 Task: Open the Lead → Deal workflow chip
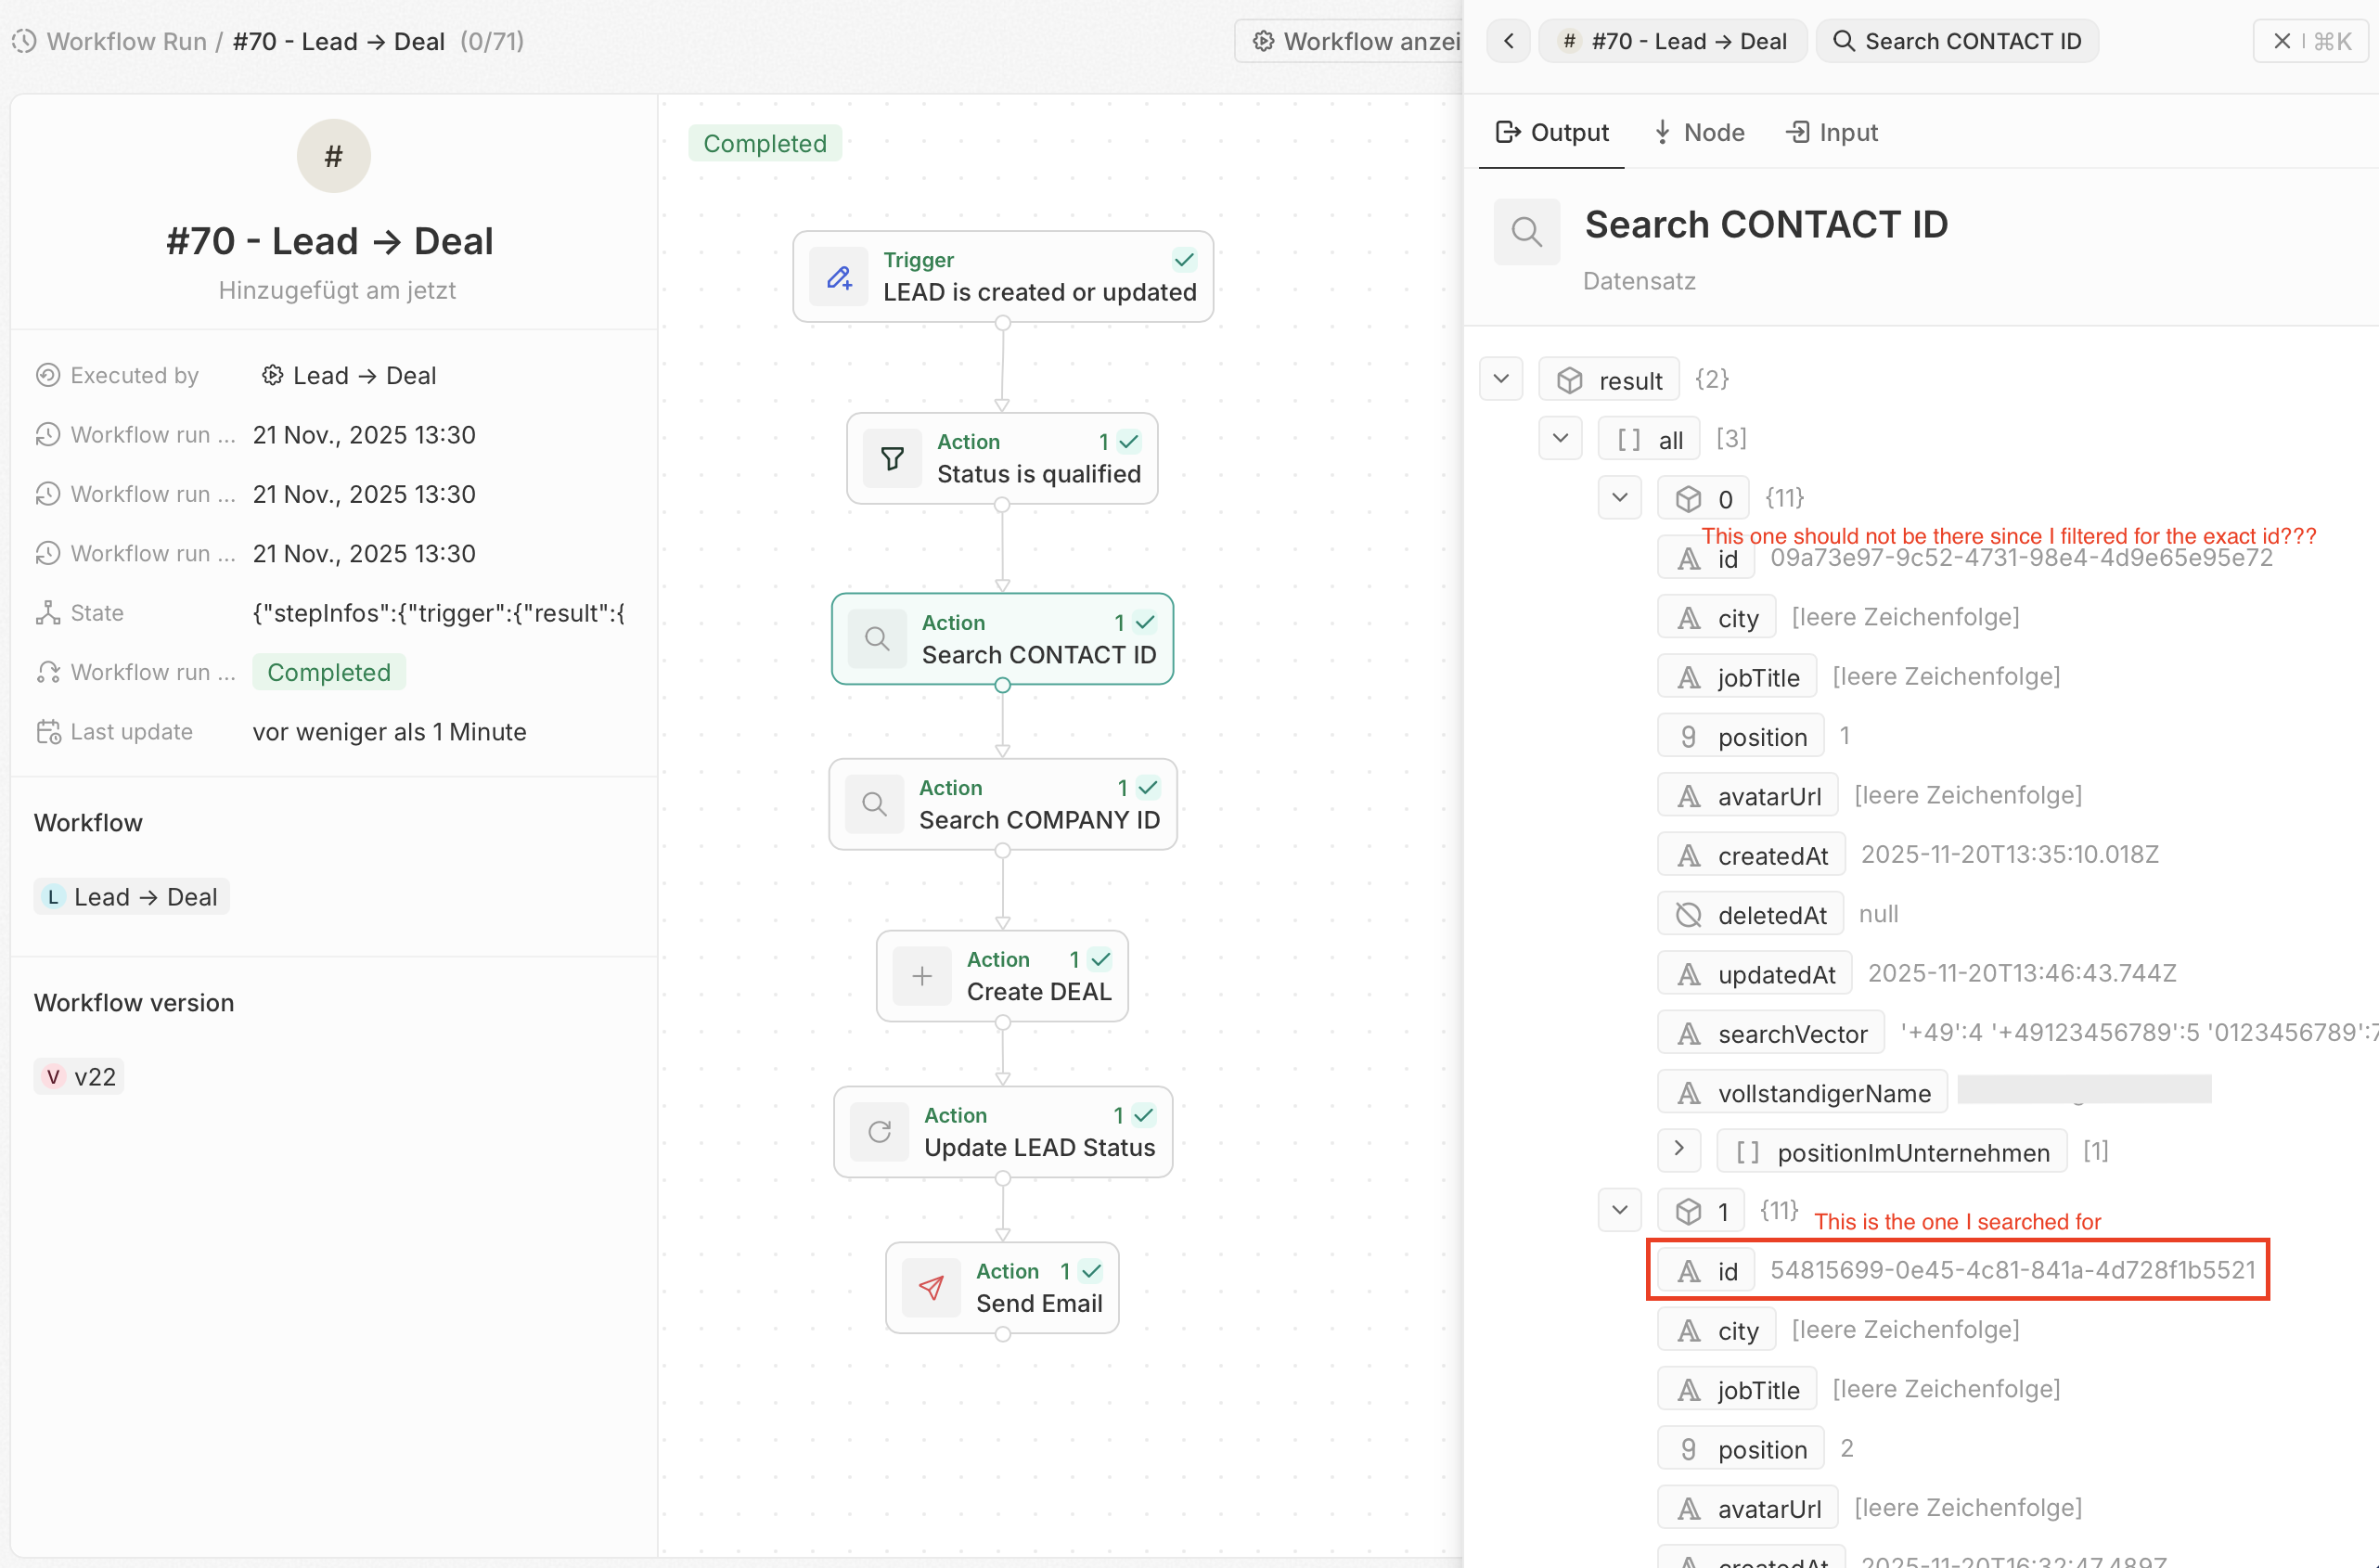(x=132, y=897)
